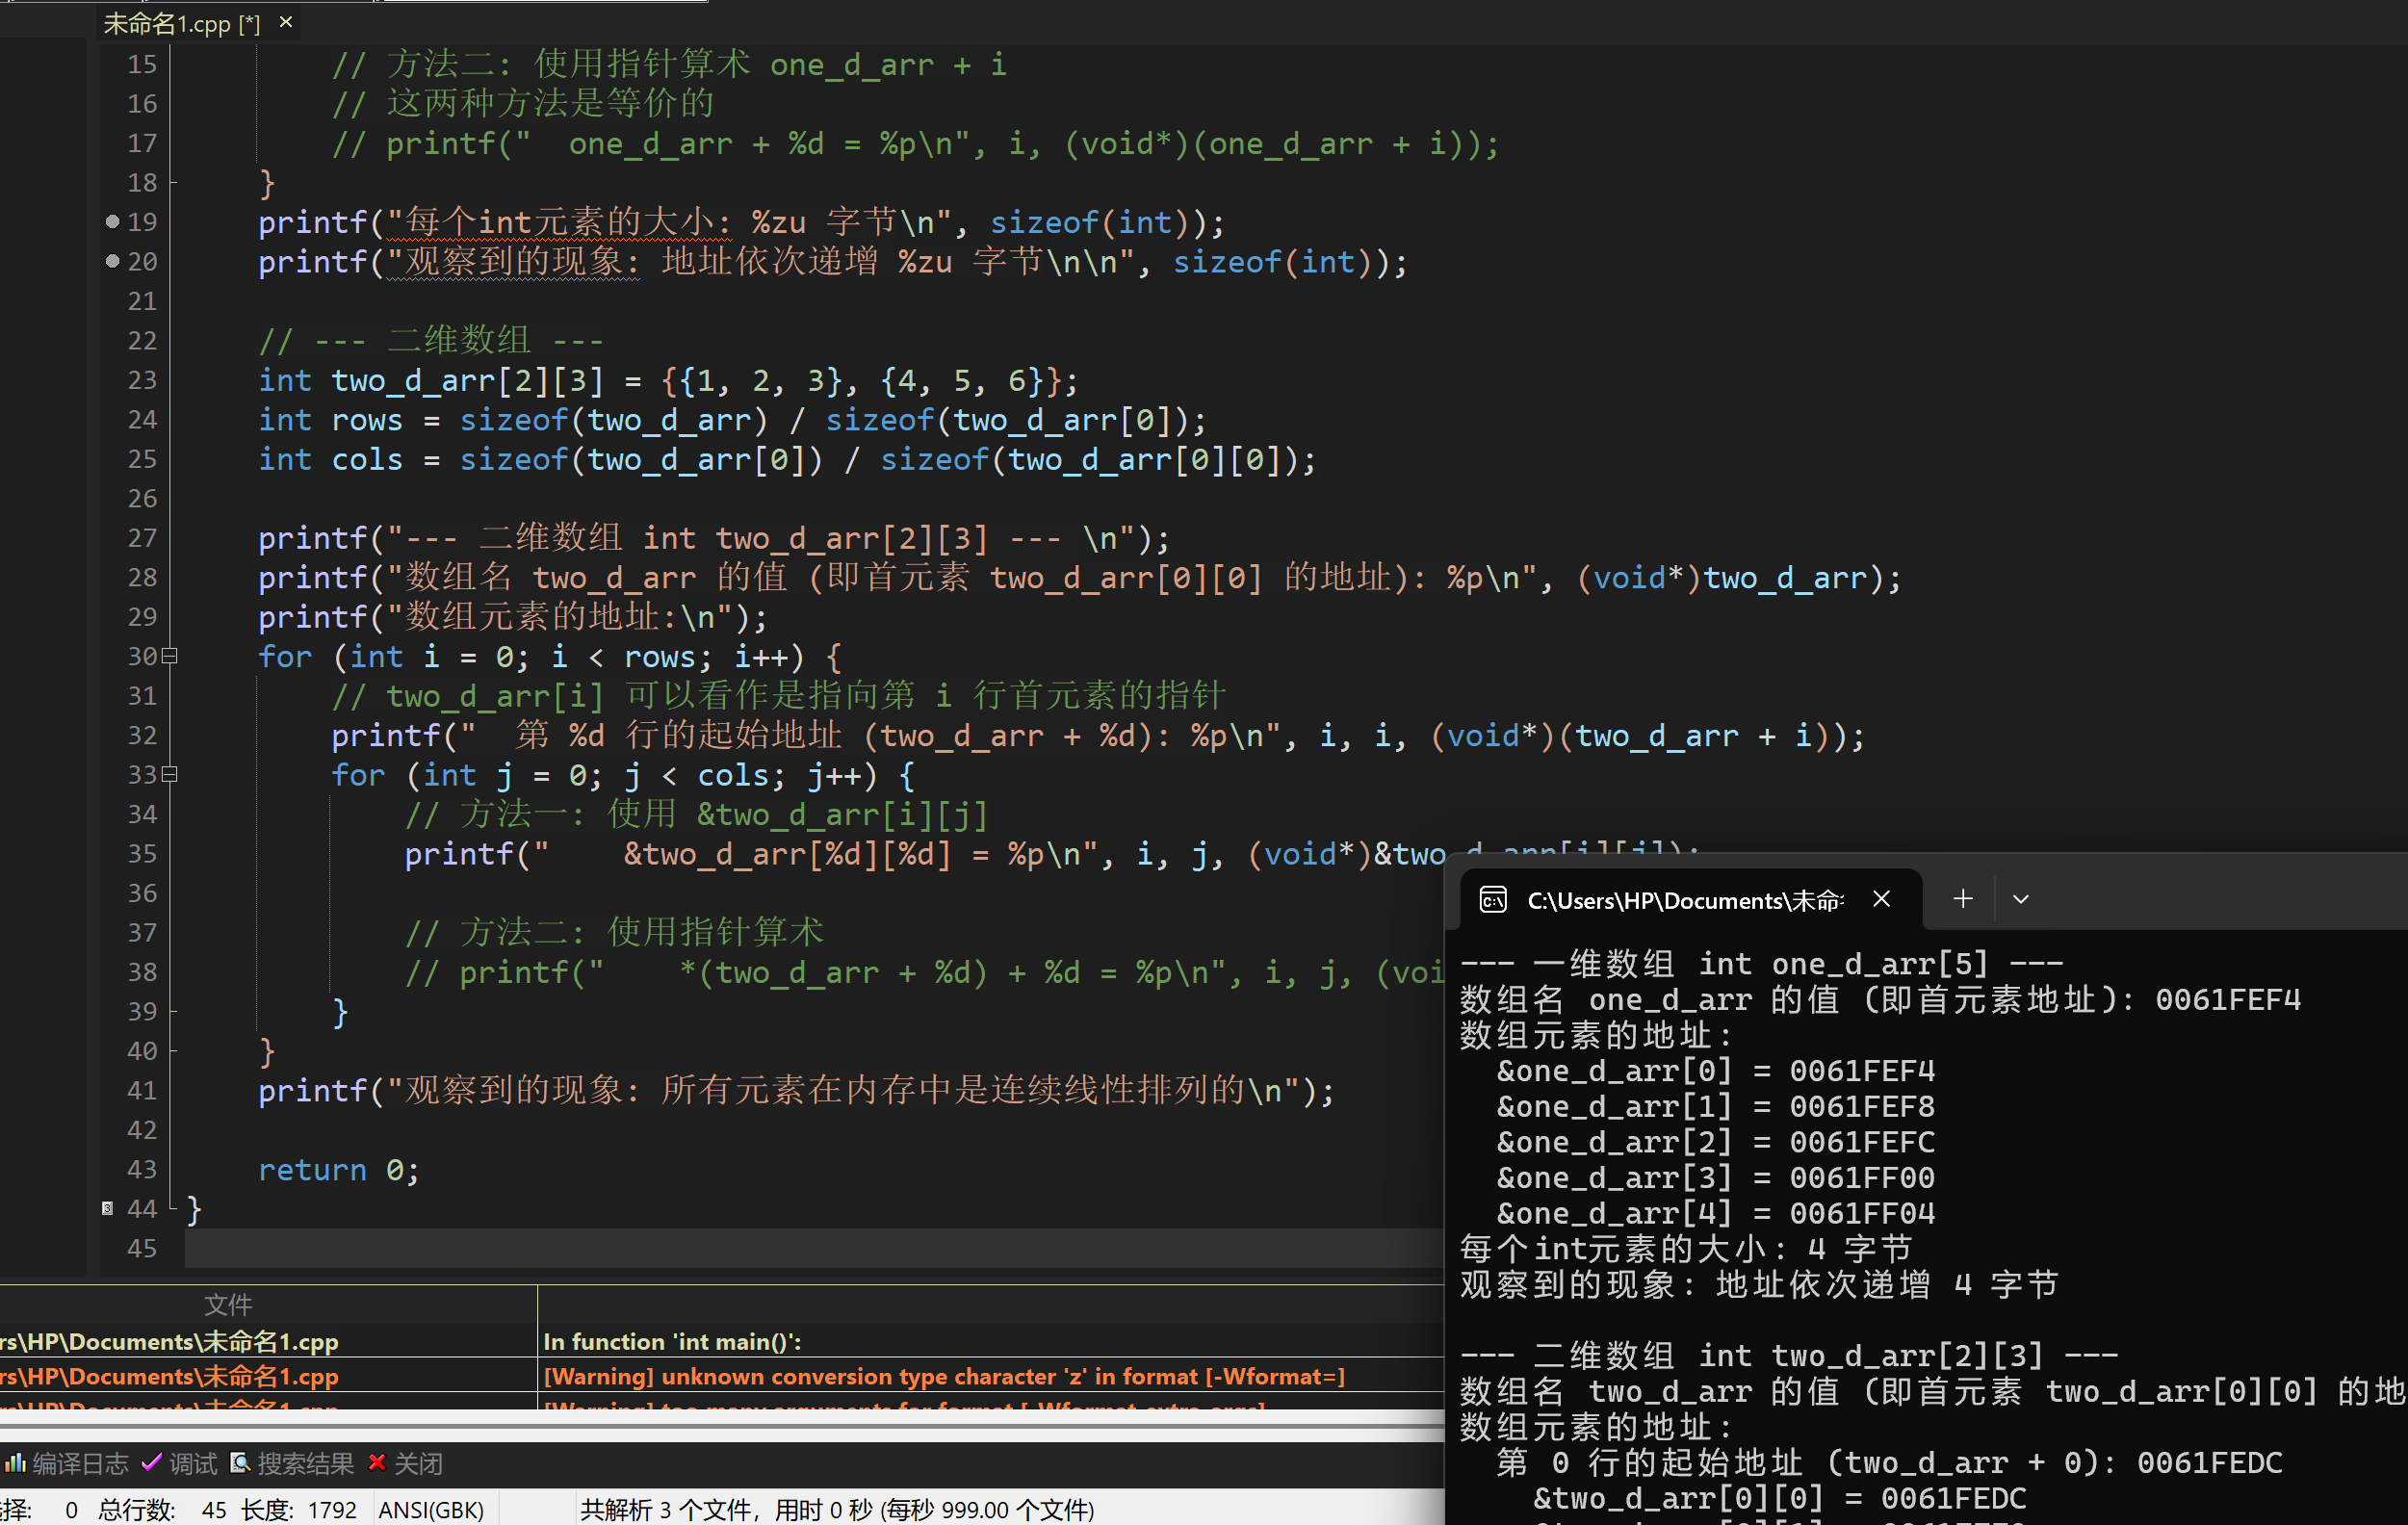The width and height of the screenshot is (2408, 1525).
Task: Click the 文件 column header in messages
Action: tap(228, 1304)
